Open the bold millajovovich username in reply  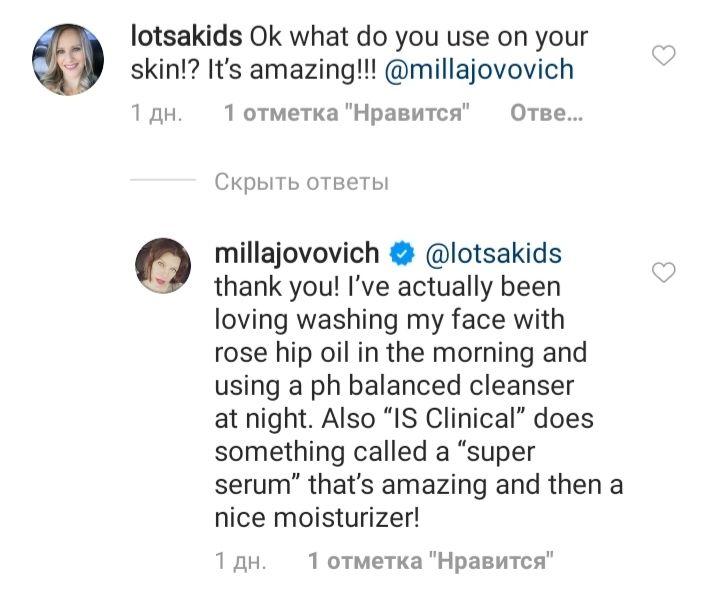point(298,253)
